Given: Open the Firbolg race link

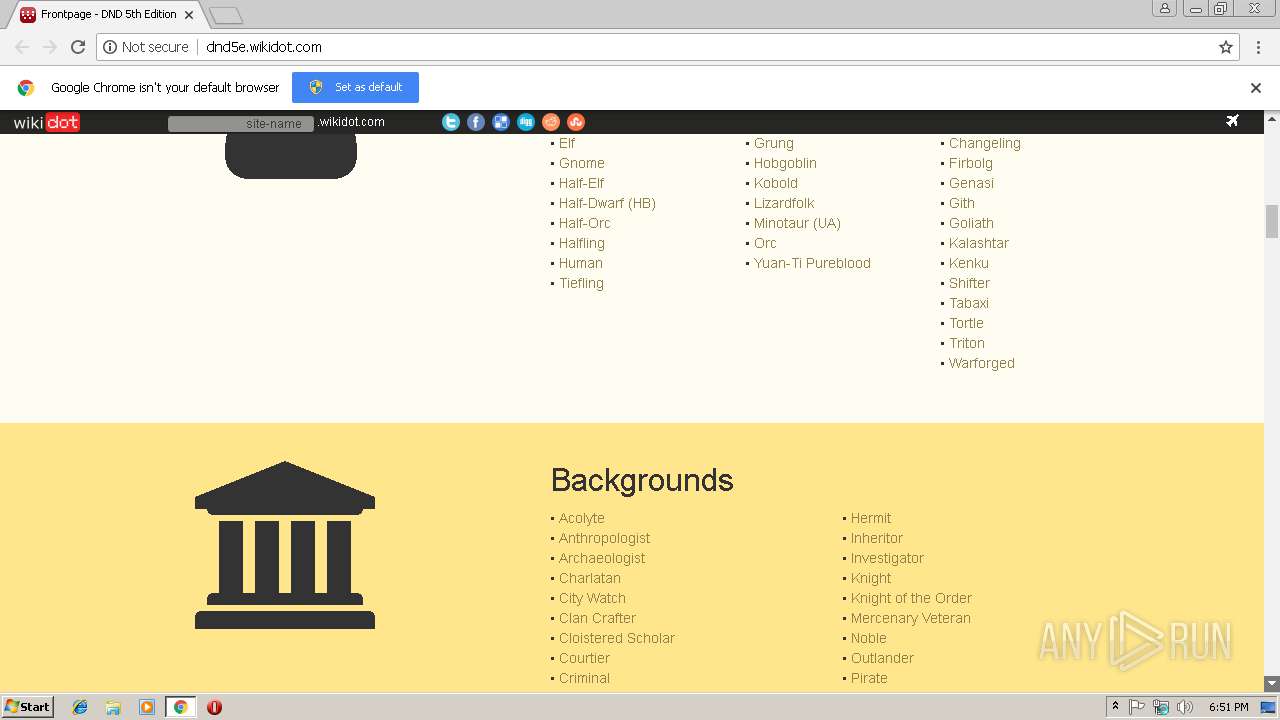Looking at the screenshot, I should pyautogui.click(x=971, y=163).
